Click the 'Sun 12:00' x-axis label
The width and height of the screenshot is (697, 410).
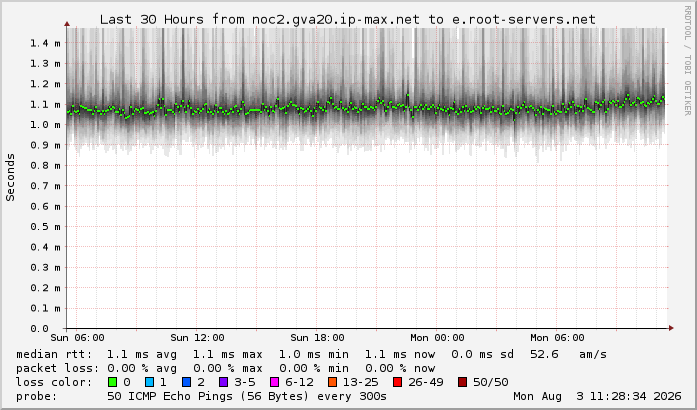[x=197, y=338]
